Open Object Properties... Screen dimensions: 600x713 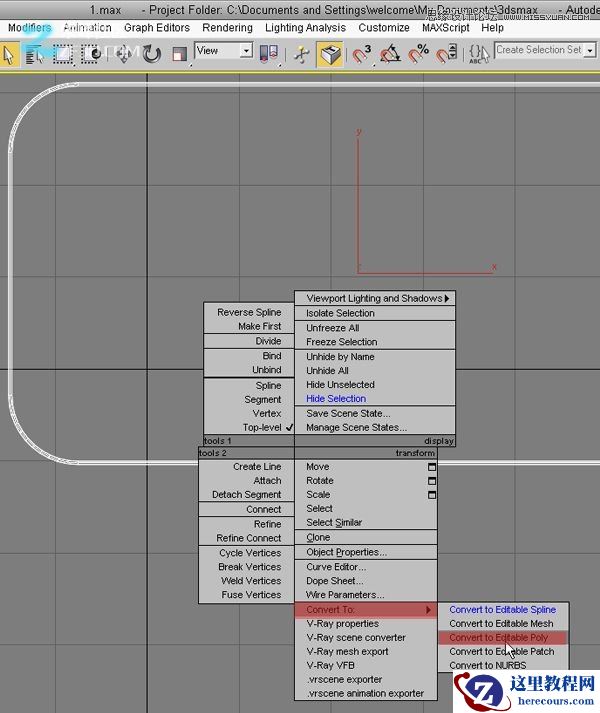click(366, 552)
